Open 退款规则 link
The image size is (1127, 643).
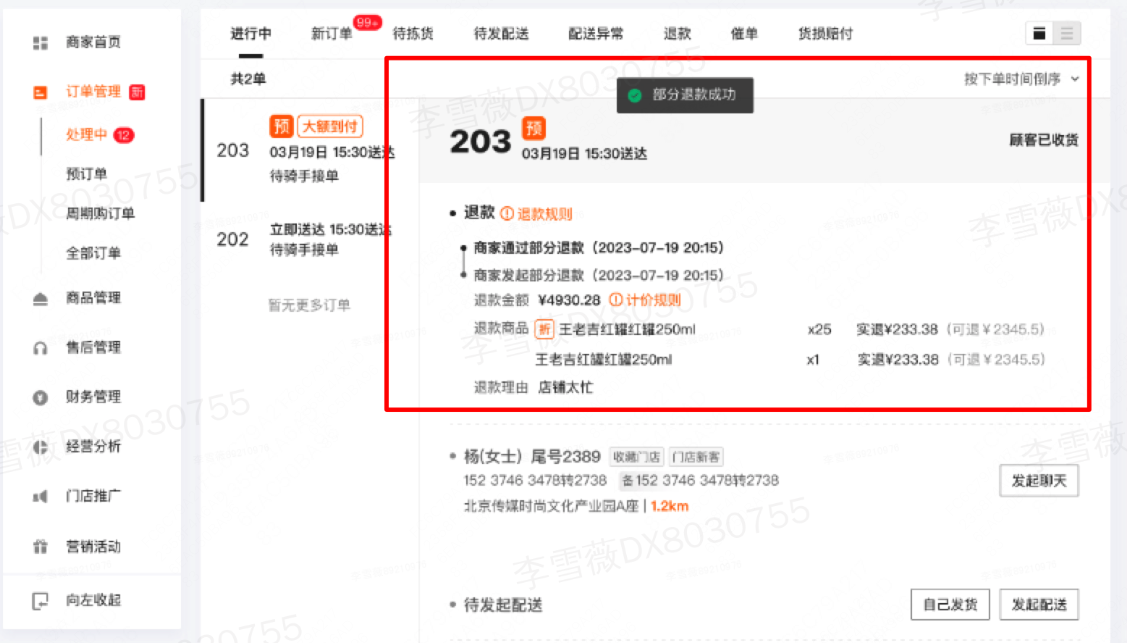(x=536, y=214)
